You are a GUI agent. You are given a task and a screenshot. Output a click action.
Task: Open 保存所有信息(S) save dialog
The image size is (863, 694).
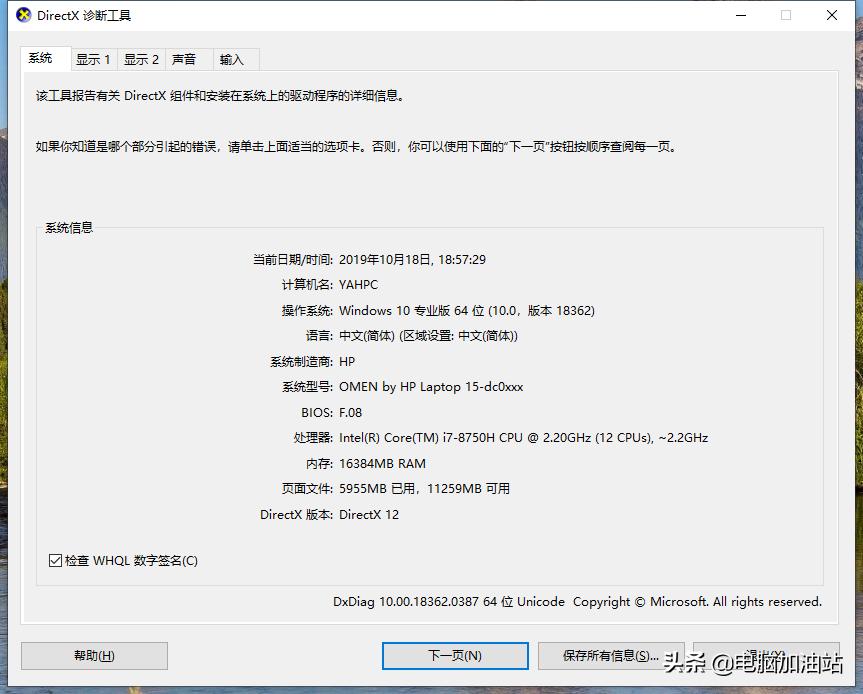611,655
